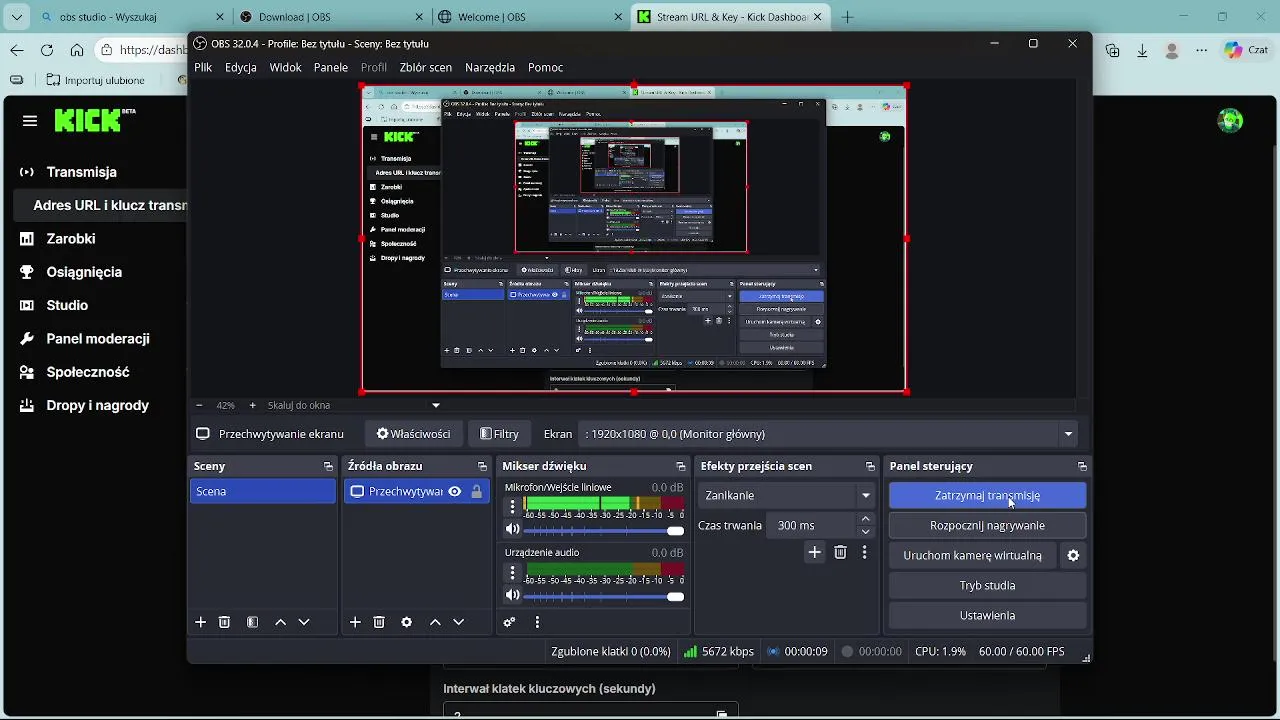
Task: Remove the source via Źródła obrazu trash icon
Action: [x=379, y=622]
